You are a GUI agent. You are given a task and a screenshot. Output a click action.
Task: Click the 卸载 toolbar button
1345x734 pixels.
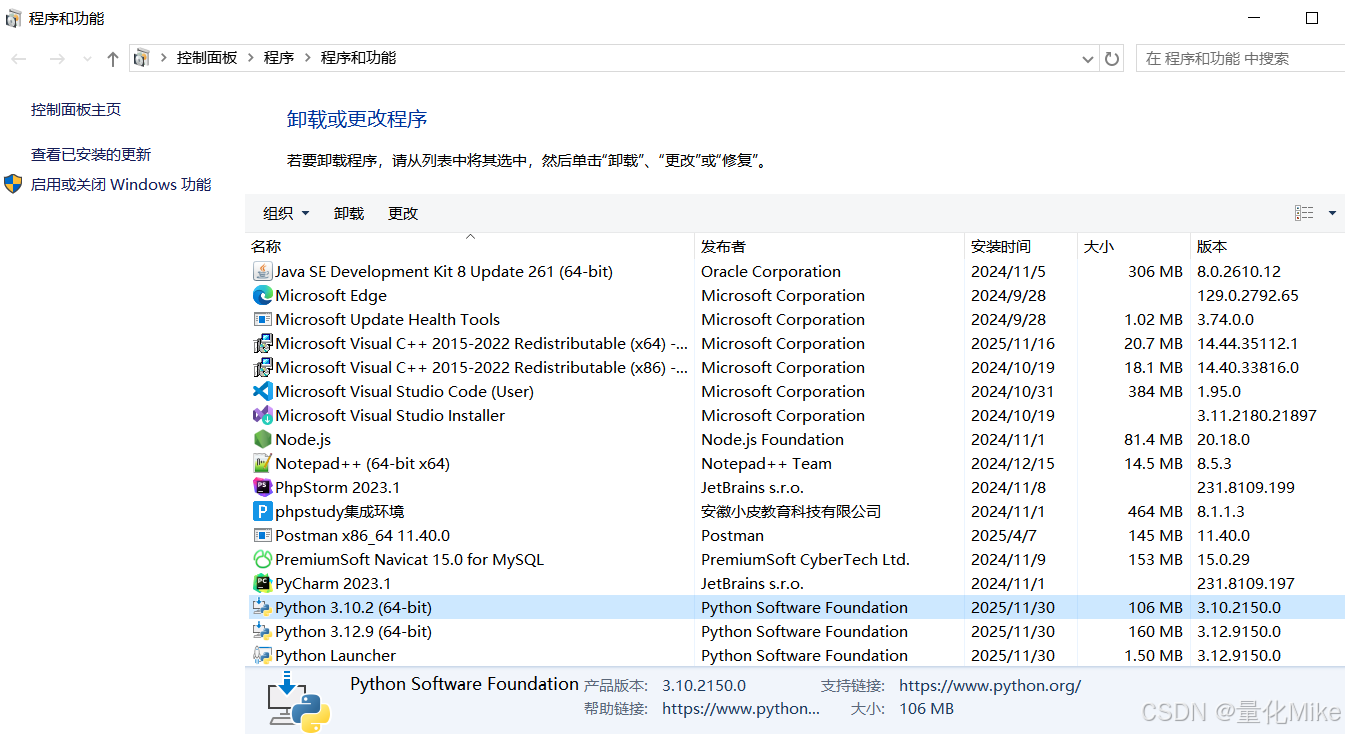pos(349,213)
